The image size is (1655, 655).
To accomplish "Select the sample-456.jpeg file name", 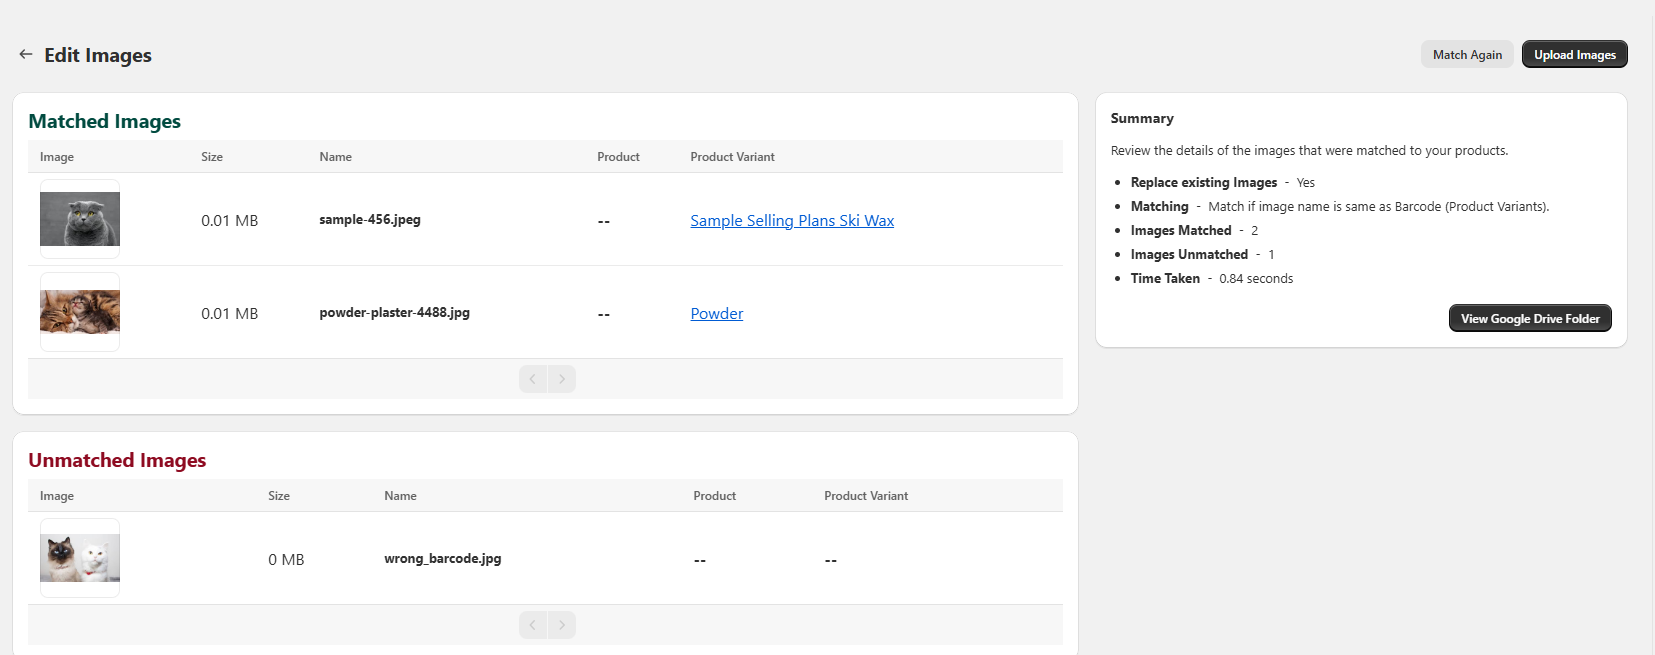I will [370, 220].
